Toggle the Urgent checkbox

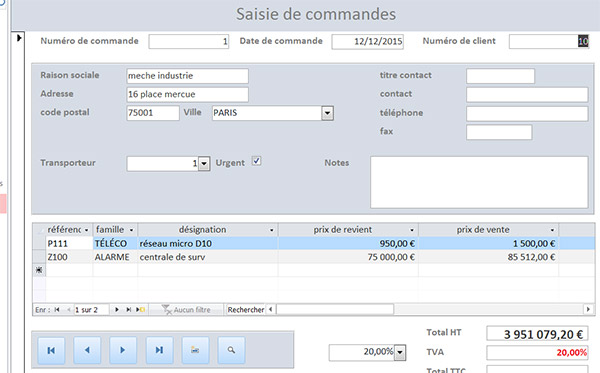pyautogui.click(x=256, y=161)
